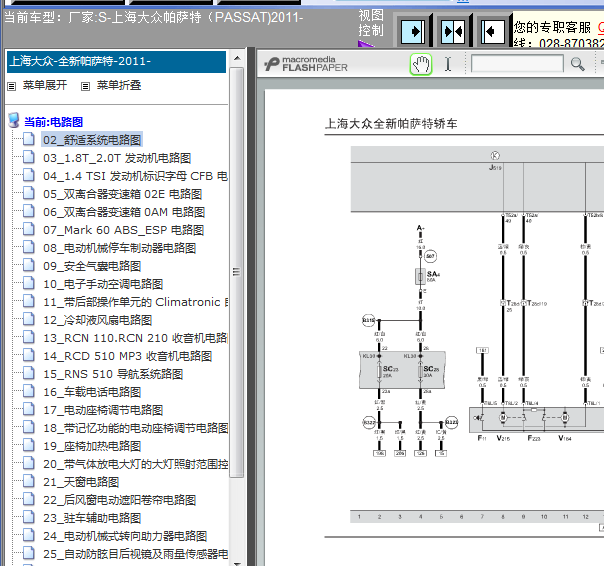Viewport: 604px width, 566px height.
Task: Open 07_Mark 60 ABS_ESP 电路图
Action: pos(123,230)
